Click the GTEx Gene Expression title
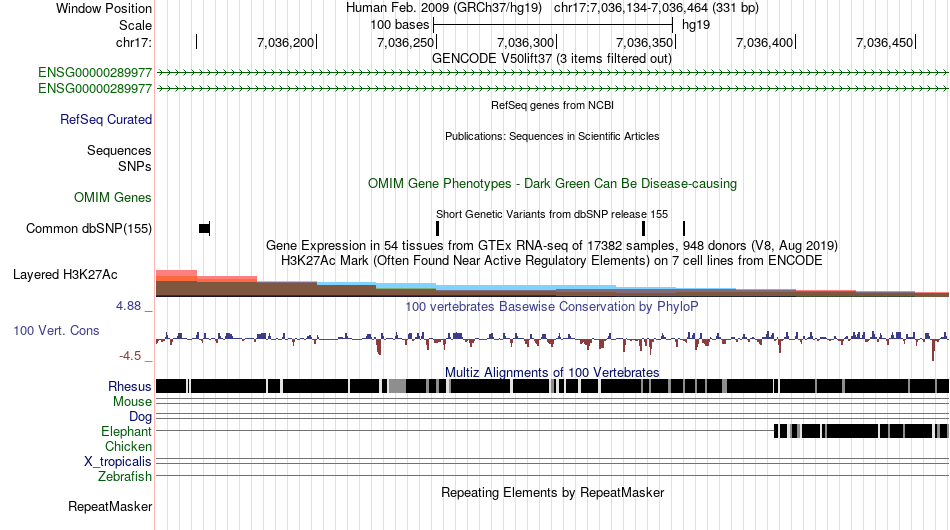Viewport: 950px width, 530px height. click(x=552, y=246)
